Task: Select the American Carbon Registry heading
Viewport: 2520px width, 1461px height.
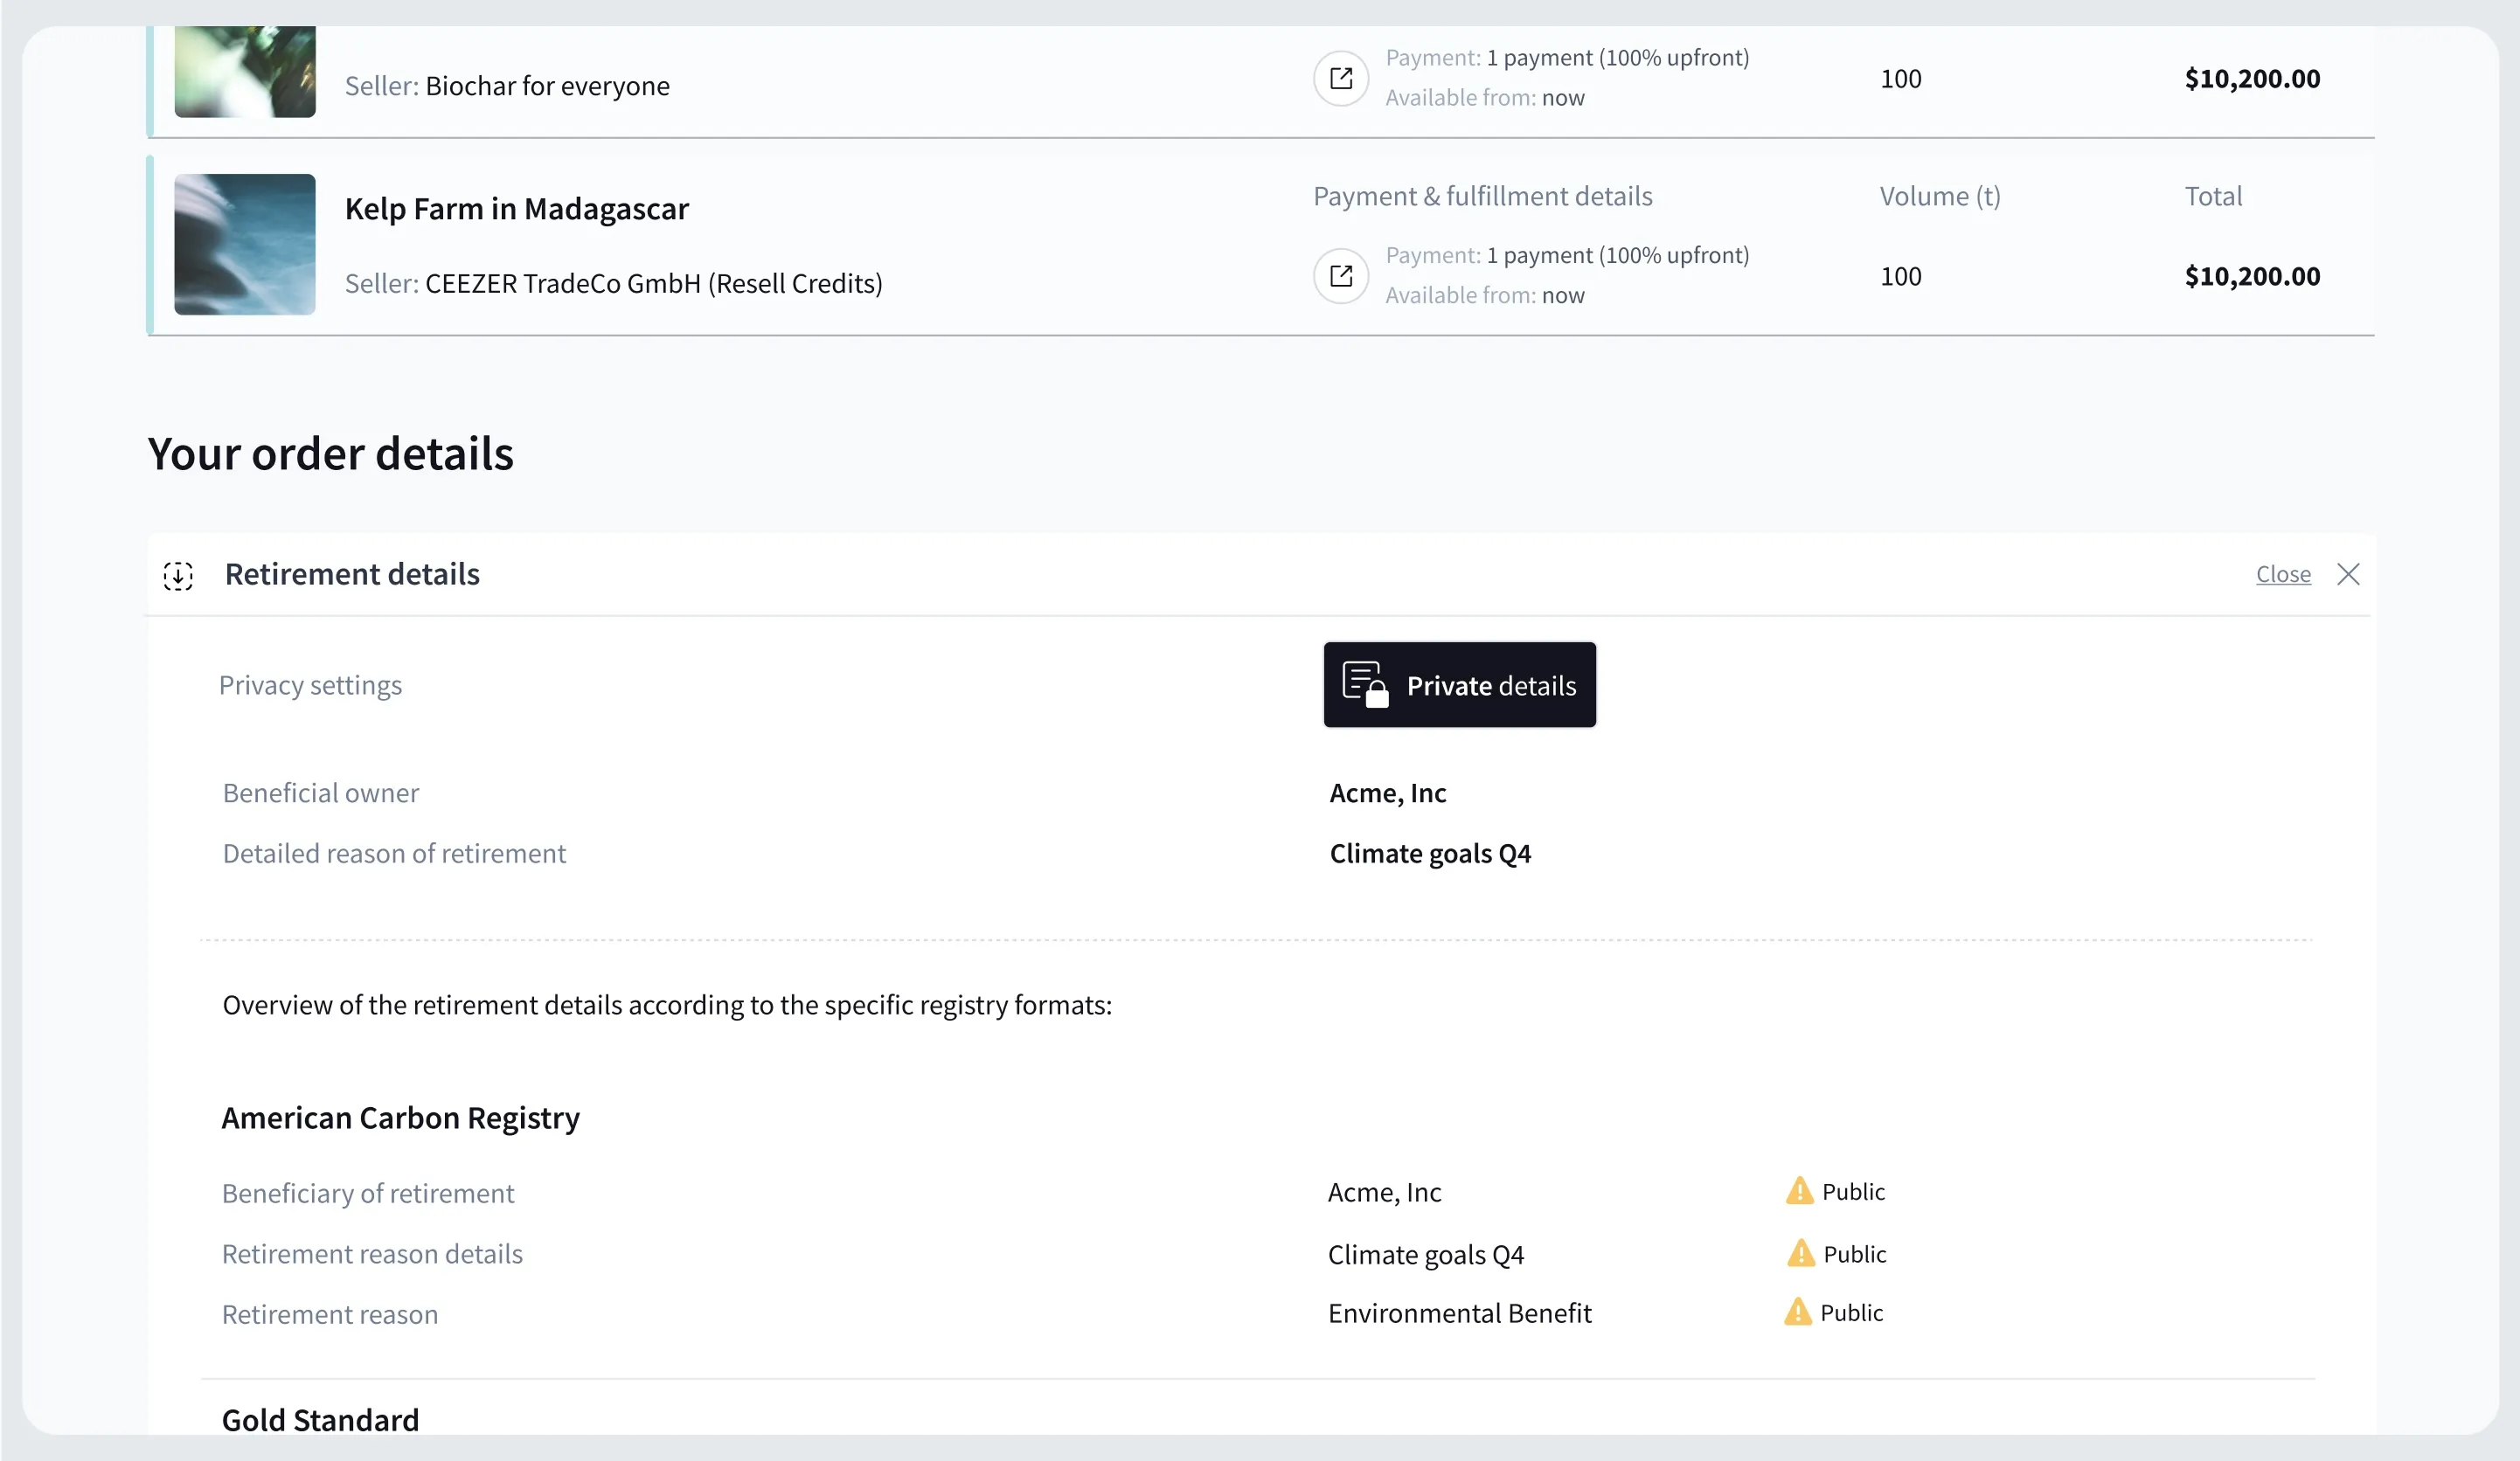Action: coord(400,1118)
